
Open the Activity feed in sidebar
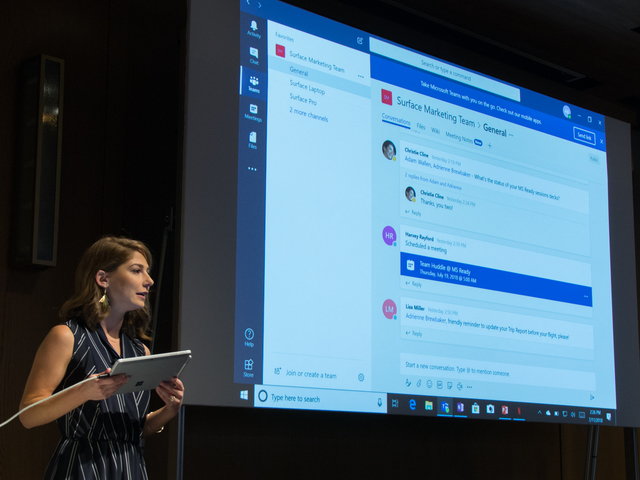point(254,27)
